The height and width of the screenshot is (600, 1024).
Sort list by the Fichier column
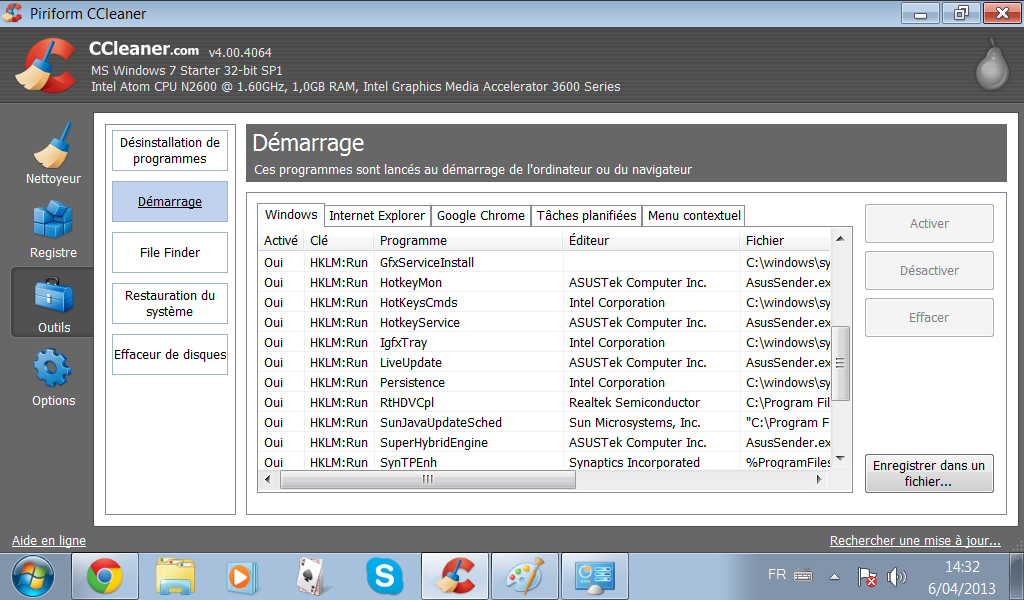(785, 240)
